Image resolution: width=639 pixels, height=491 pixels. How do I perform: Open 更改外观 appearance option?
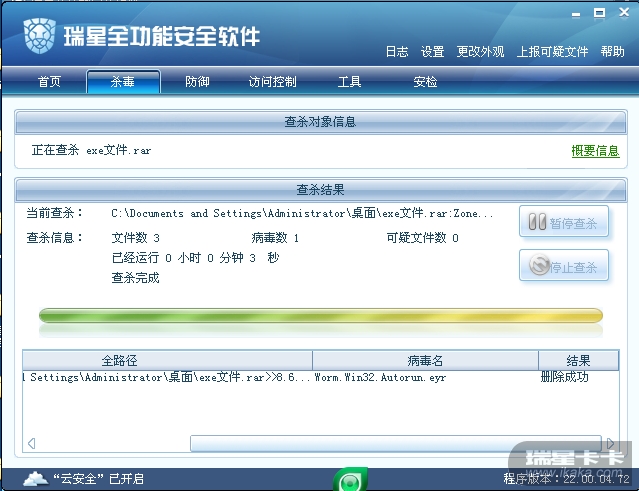pos(480,52)
